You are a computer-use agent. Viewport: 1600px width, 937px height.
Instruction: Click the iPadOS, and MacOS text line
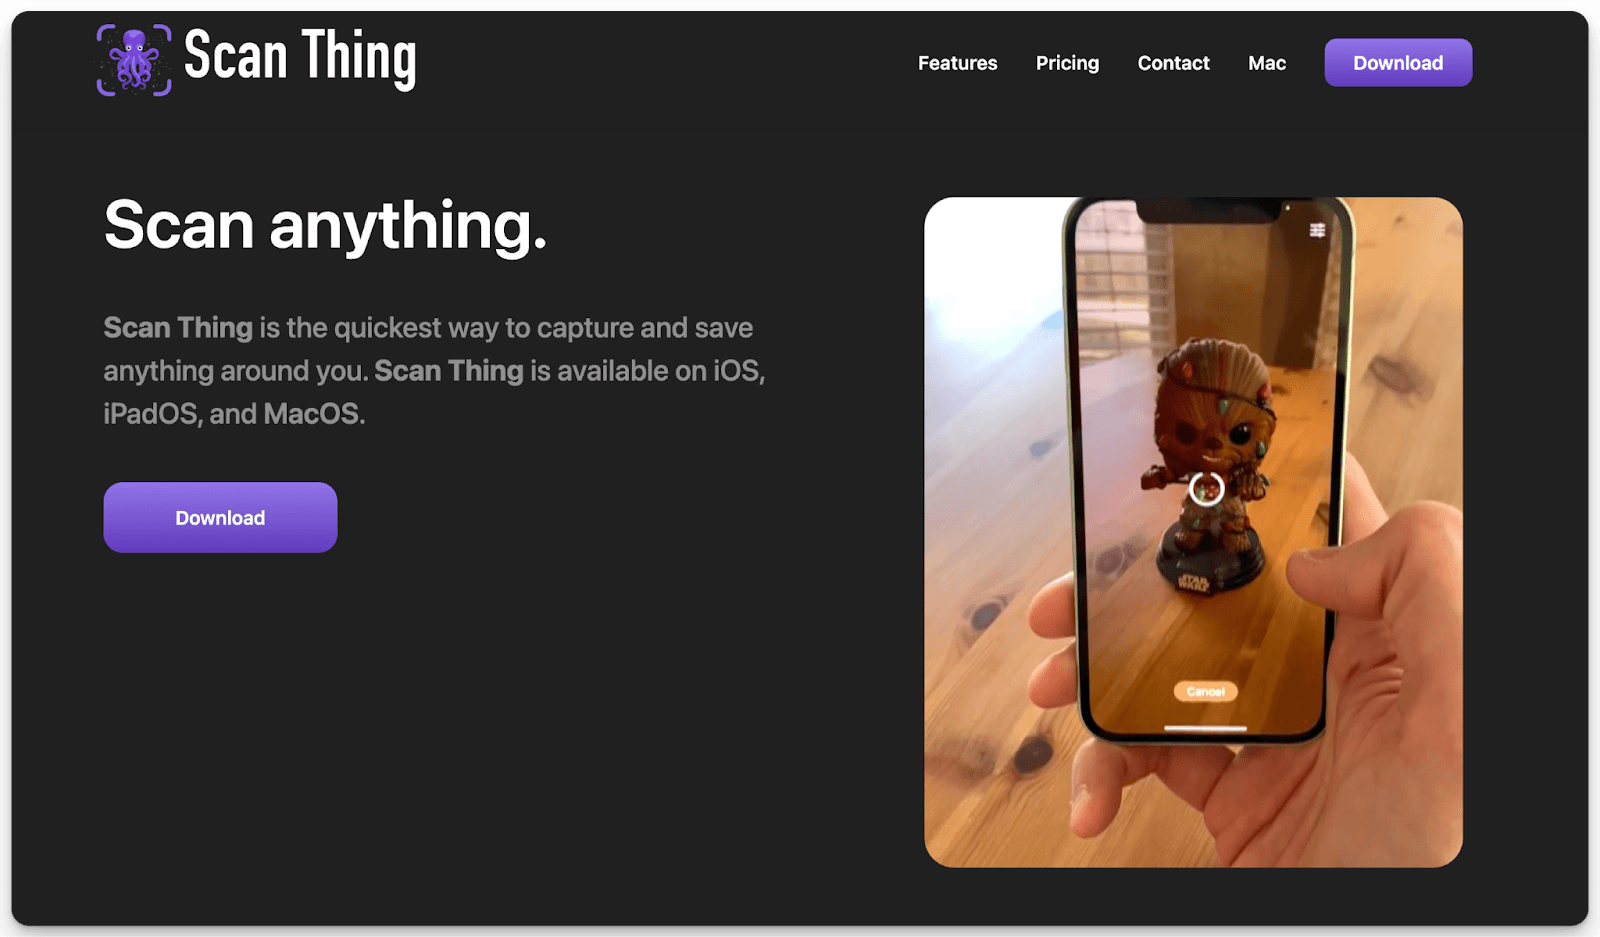pos(234,414)
